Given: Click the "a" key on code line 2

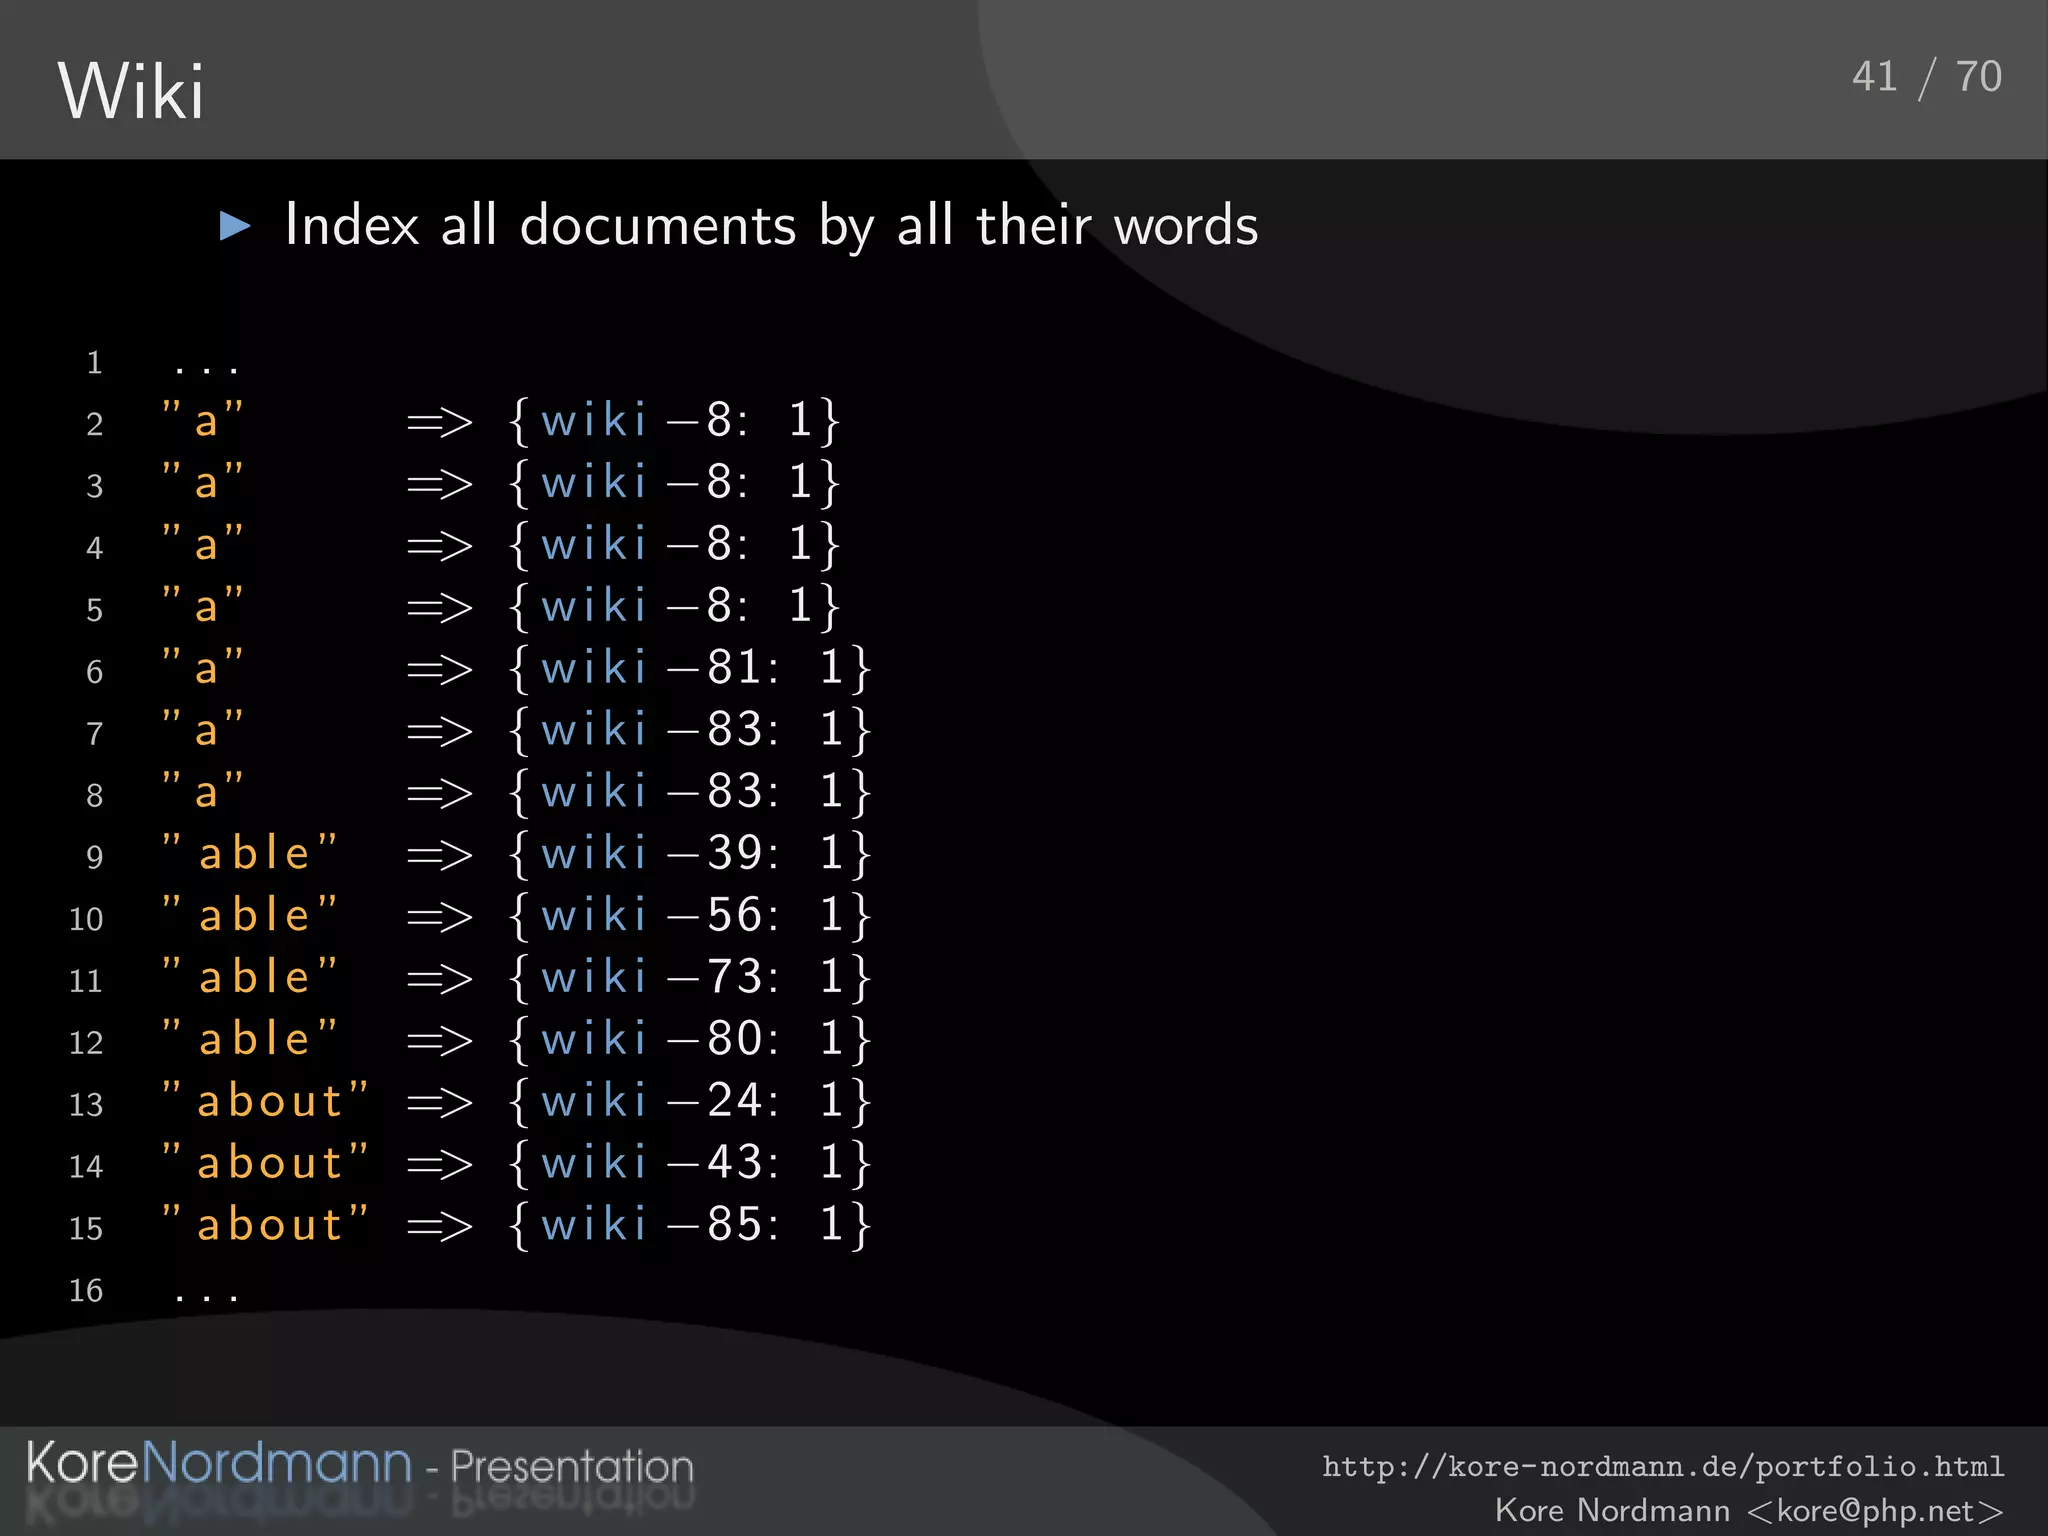Looking at the screenshot, I should tap(203, 420).
